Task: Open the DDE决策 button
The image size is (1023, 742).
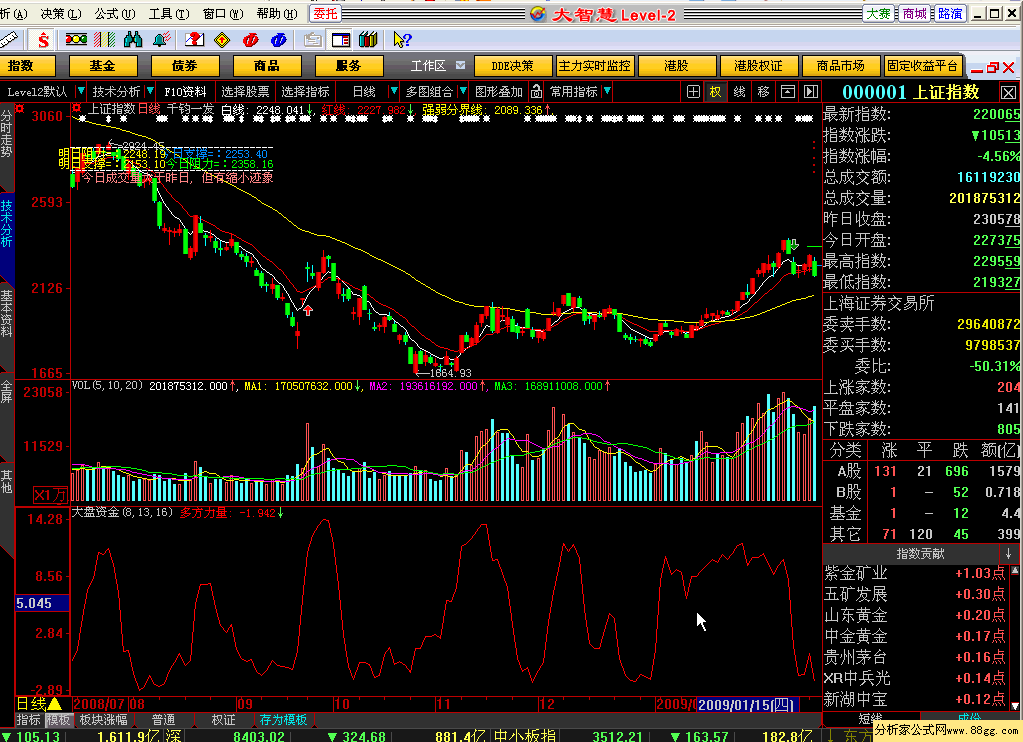Action: point(513,66)
